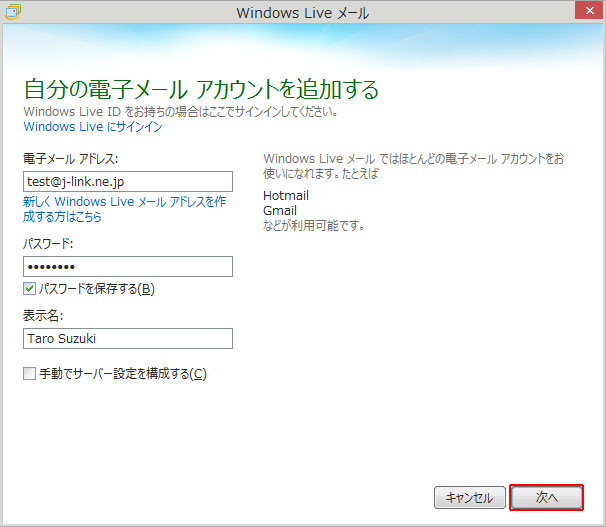Close the Windows Live メール dialog
The image size is (606, 527).
(x=589, y=10)
